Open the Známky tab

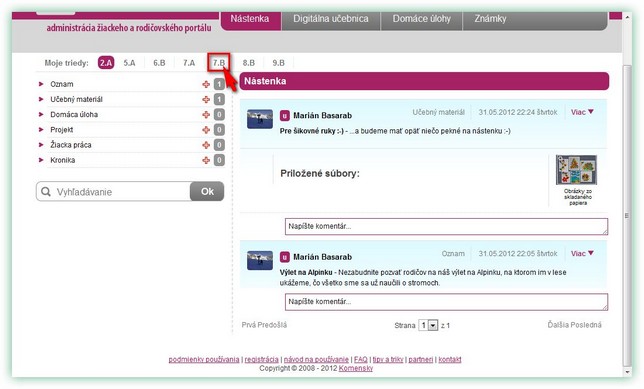click(x=490, y=19)
